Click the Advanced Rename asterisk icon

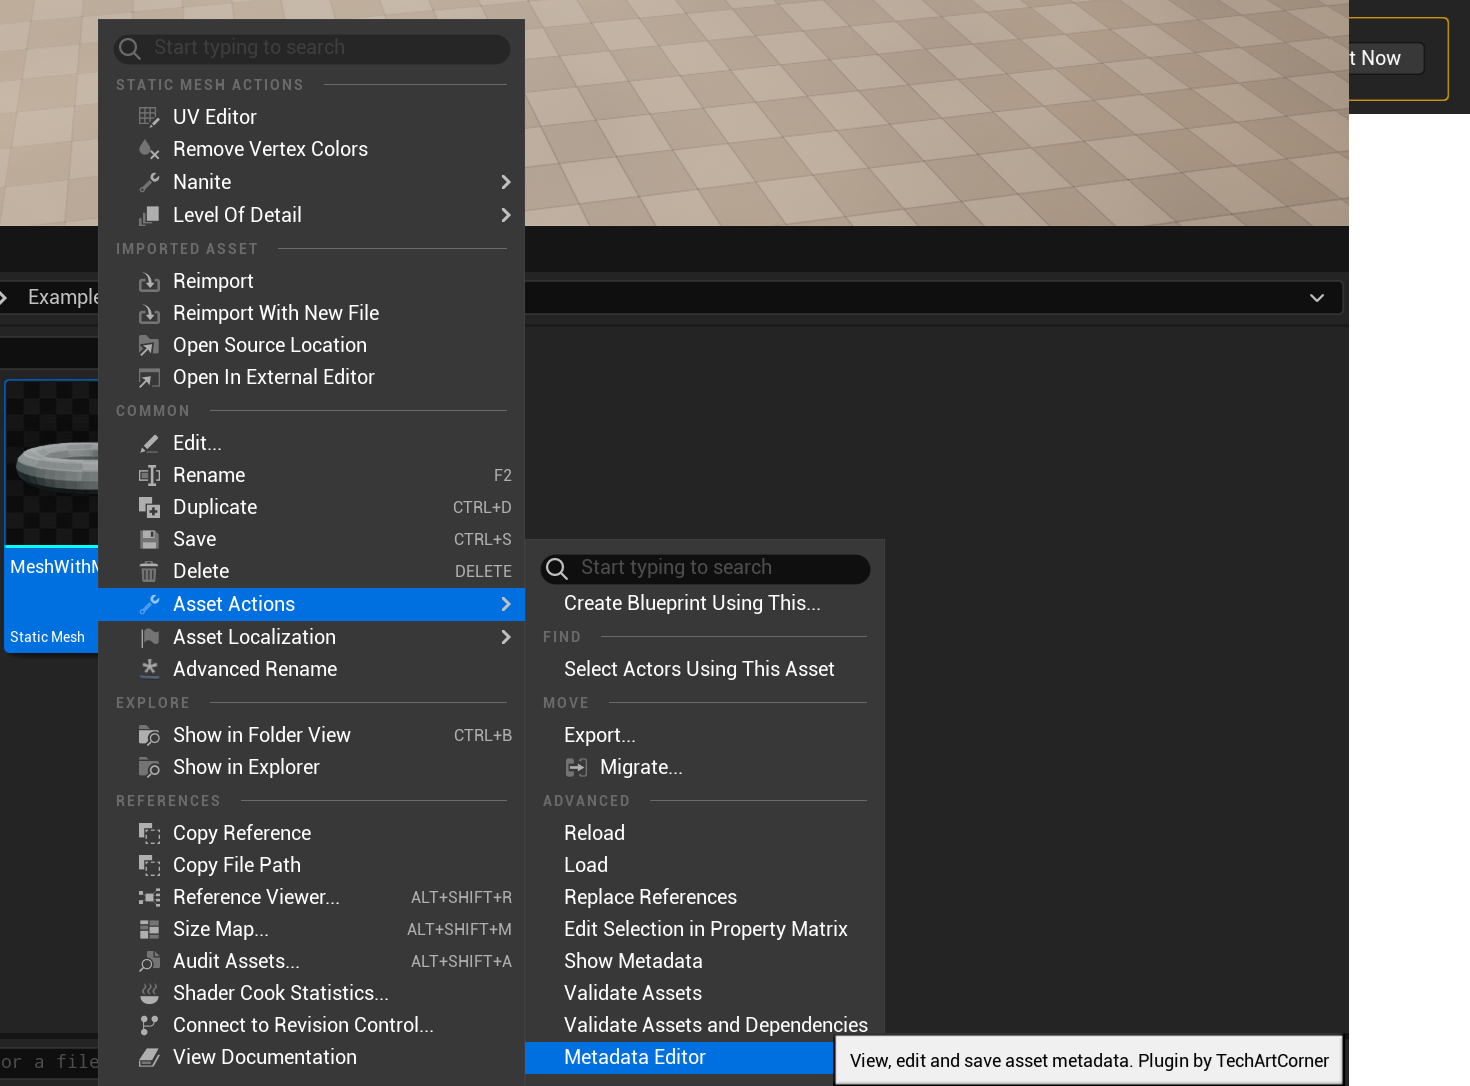149,669
